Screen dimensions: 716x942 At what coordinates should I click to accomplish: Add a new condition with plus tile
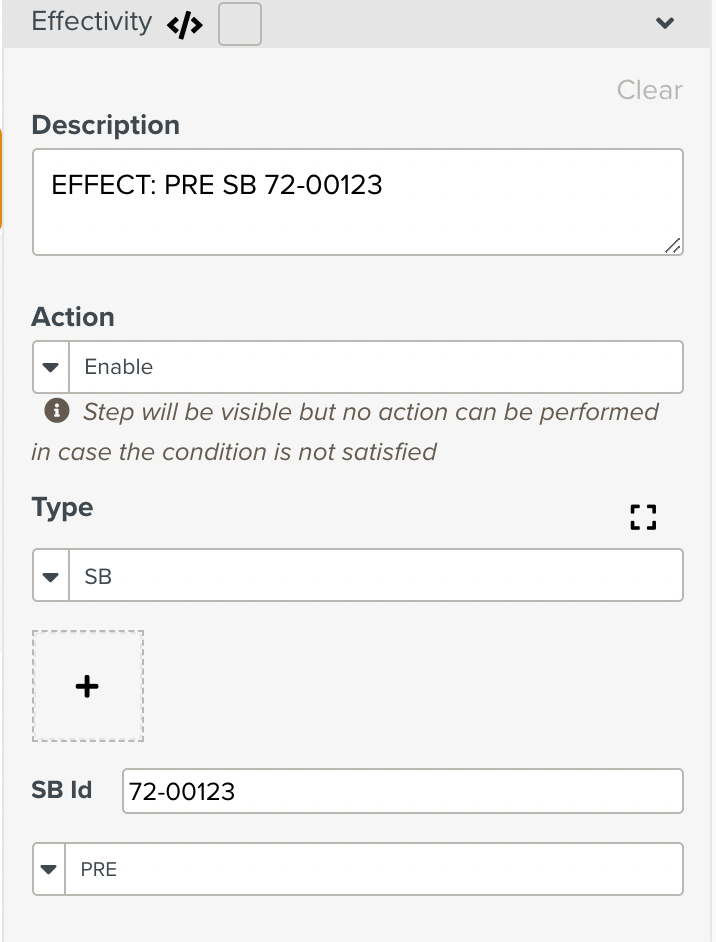click(x=88, y=686)
